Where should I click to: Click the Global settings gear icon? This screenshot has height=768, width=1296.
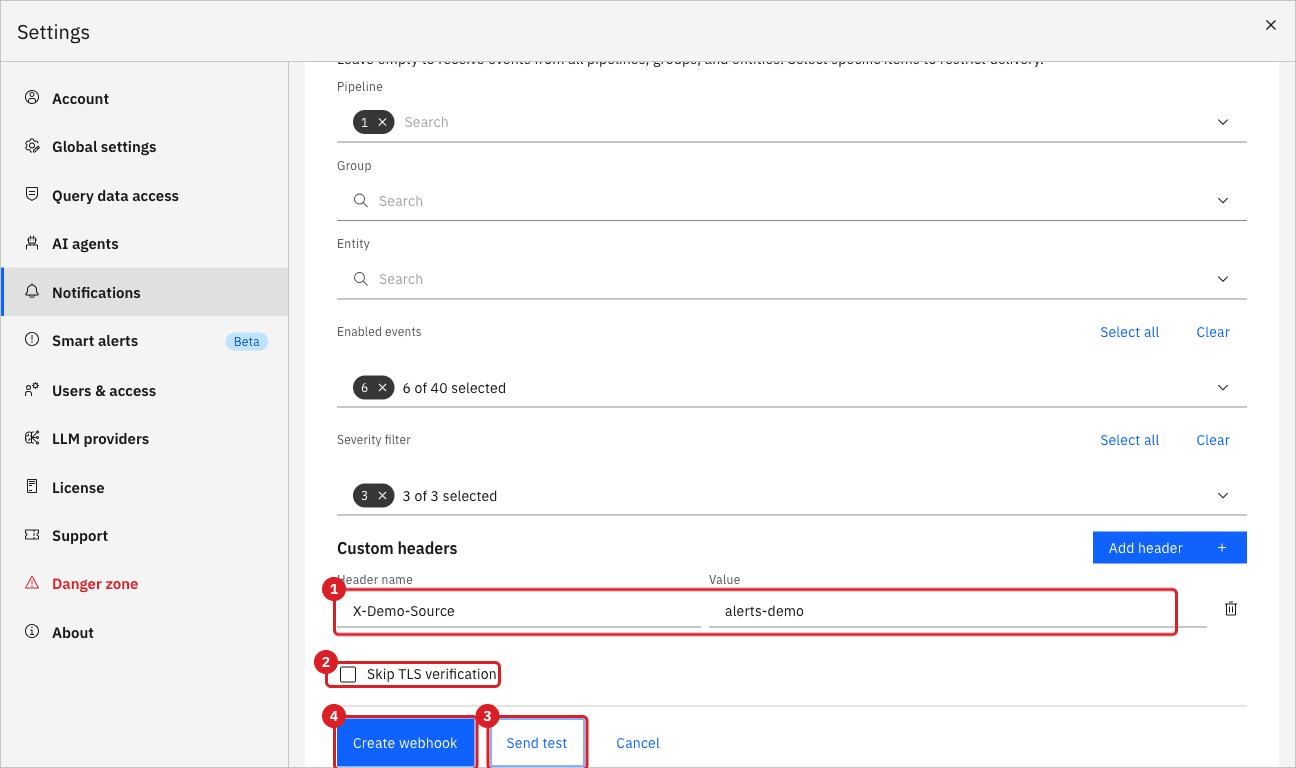[32, 146]
